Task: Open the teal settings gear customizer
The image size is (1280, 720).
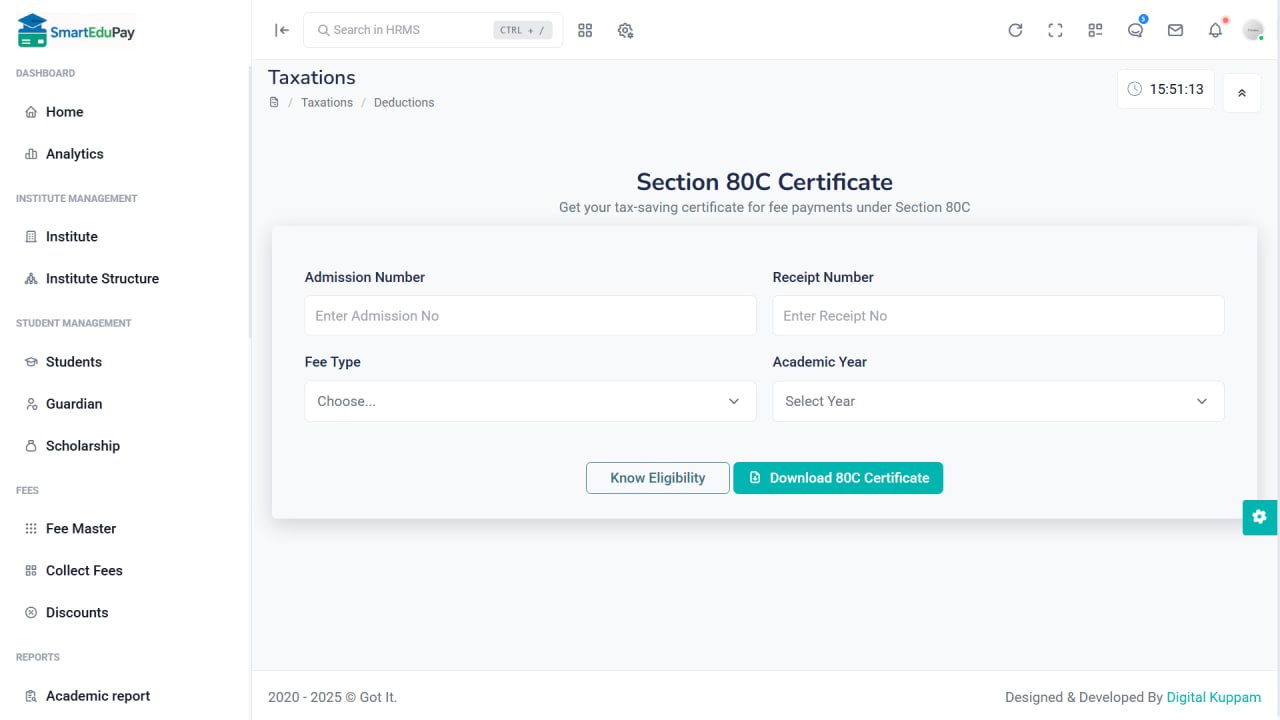Action: pos(1259,517)
